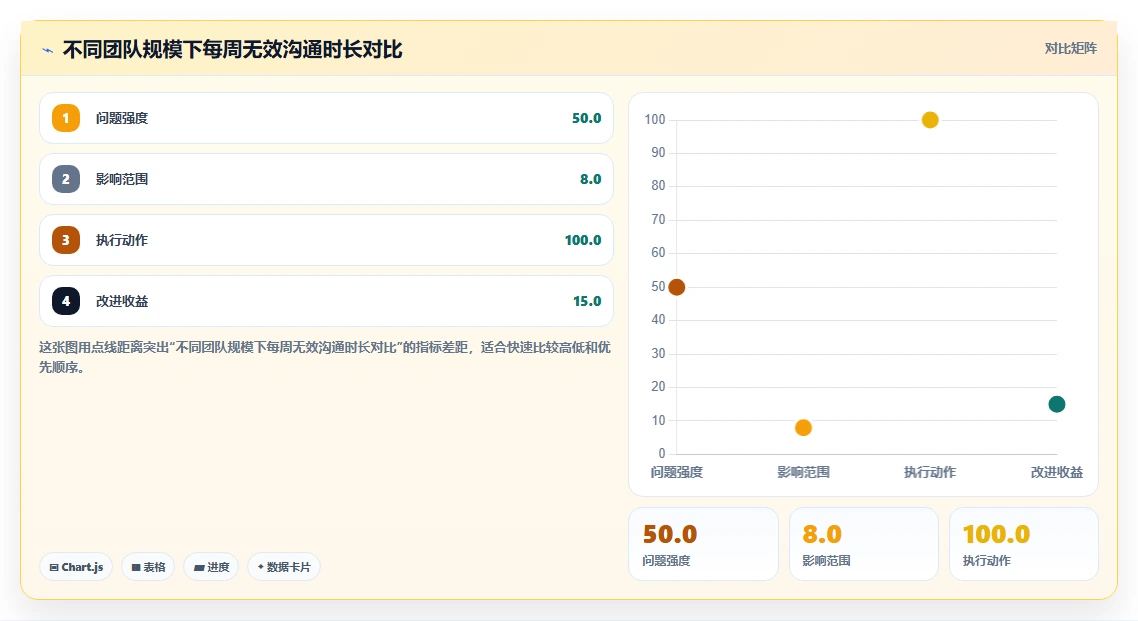1138x621 pixels.
Task: Click the teal data point for 改进收益
Action: pyautogui.click(x=1057, y=404)
